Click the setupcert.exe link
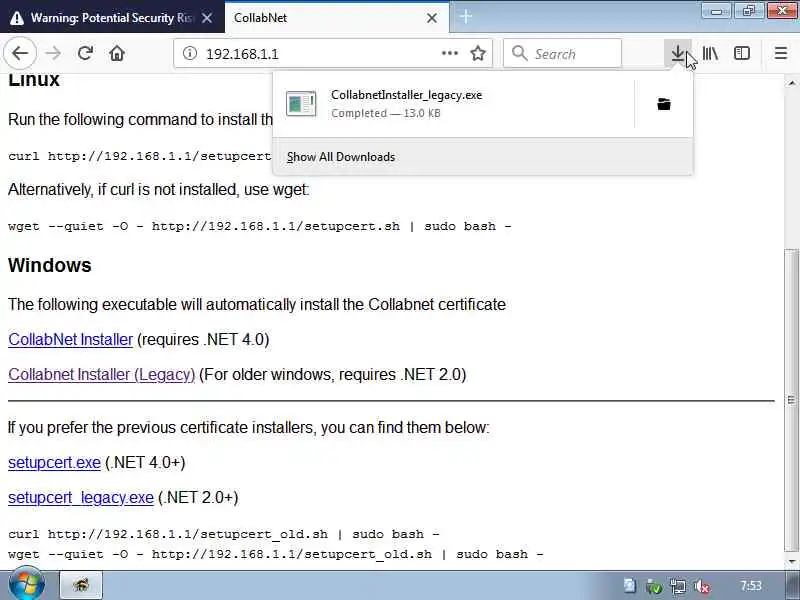This screenshot has width=800, height=600. (x=54, y=462)
